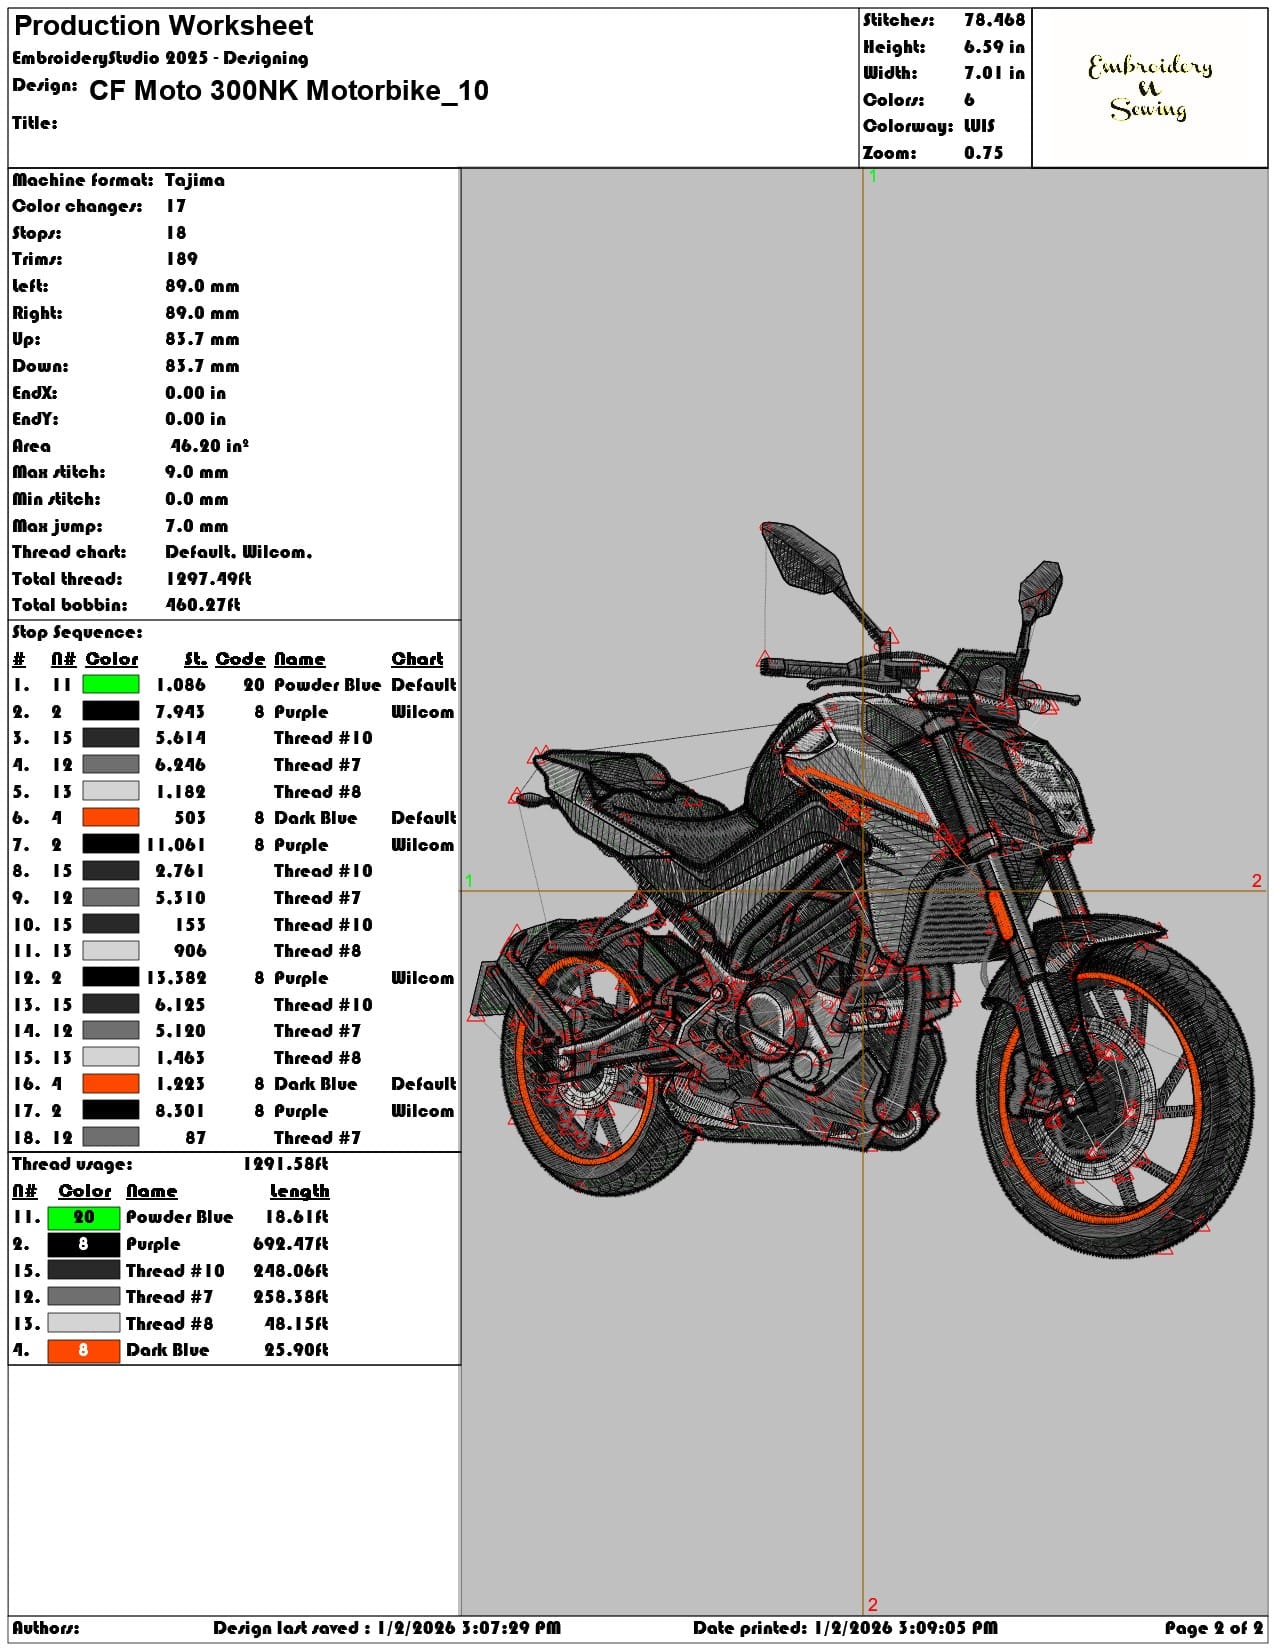Click the Color column header in stop sequence

[112, 659]
